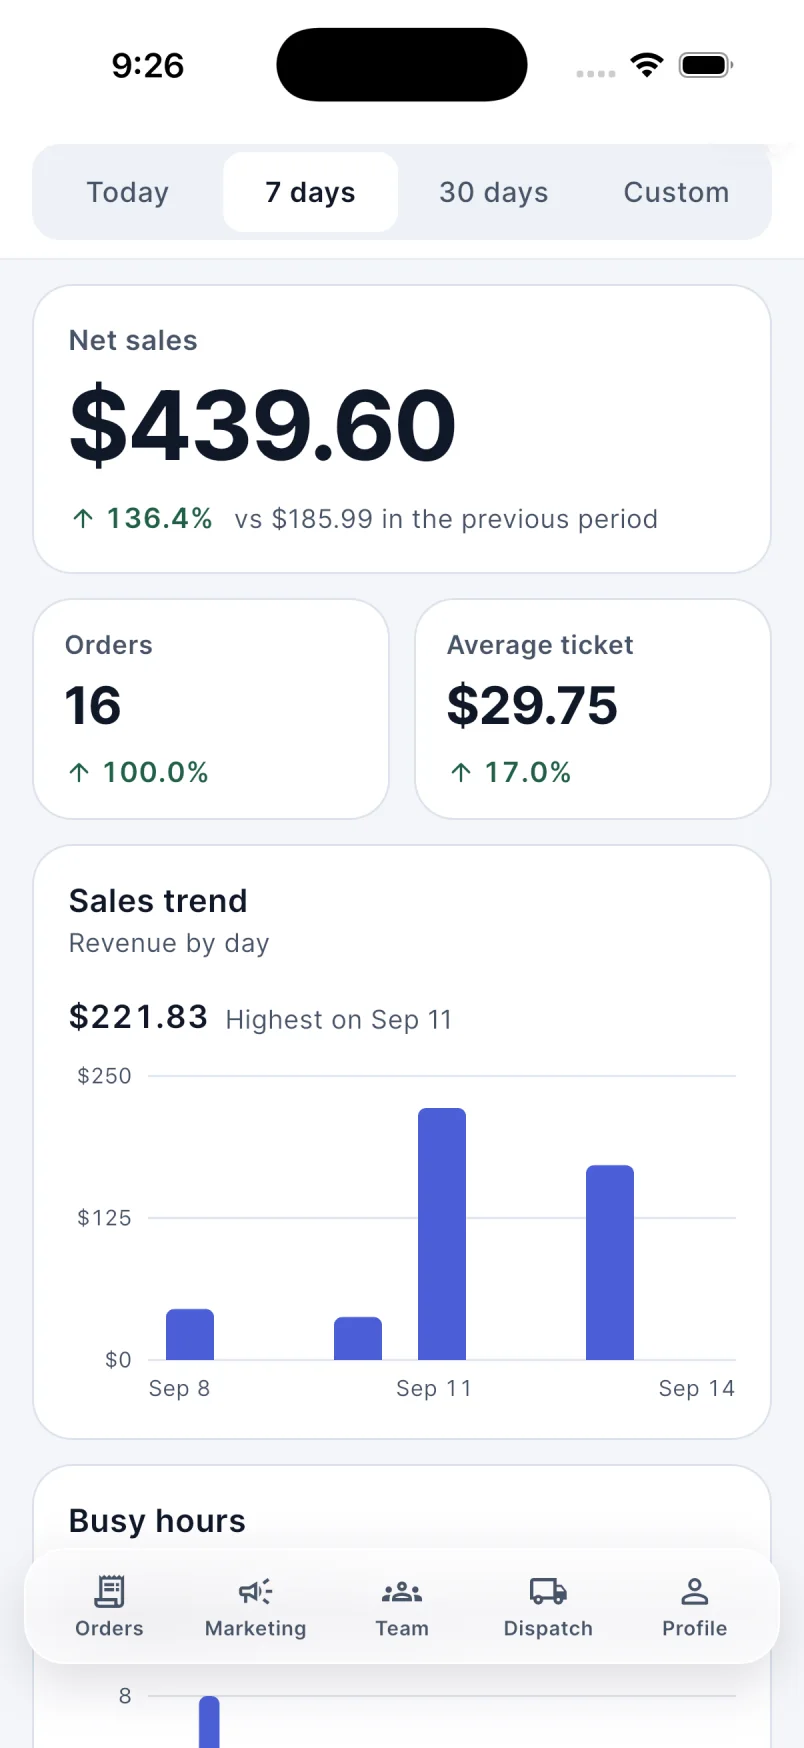Select the 7 days range
804x1748 pixels.
(x=310, y=192)
